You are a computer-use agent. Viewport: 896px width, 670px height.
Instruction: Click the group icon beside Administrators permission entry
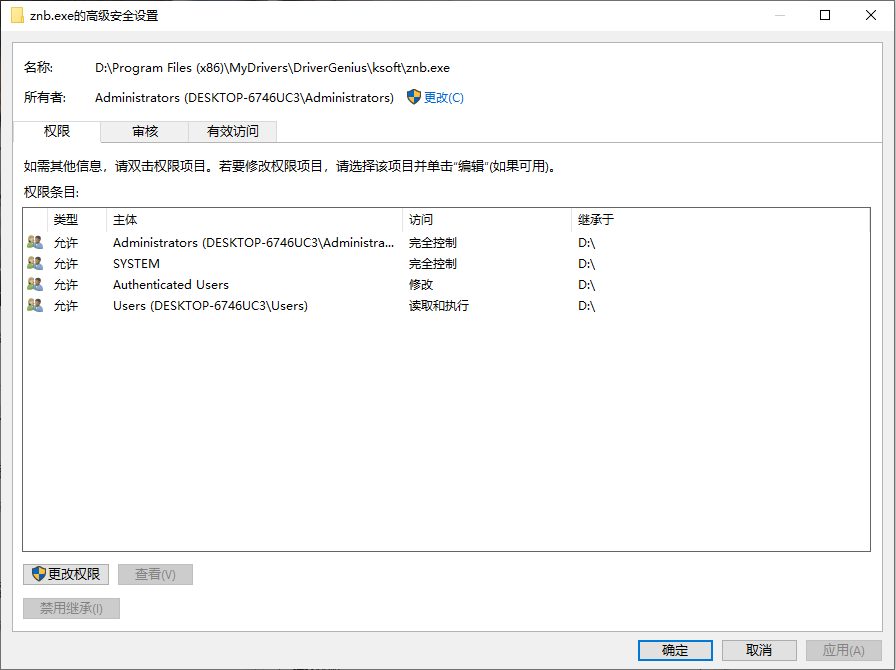[x=34, y=242]
